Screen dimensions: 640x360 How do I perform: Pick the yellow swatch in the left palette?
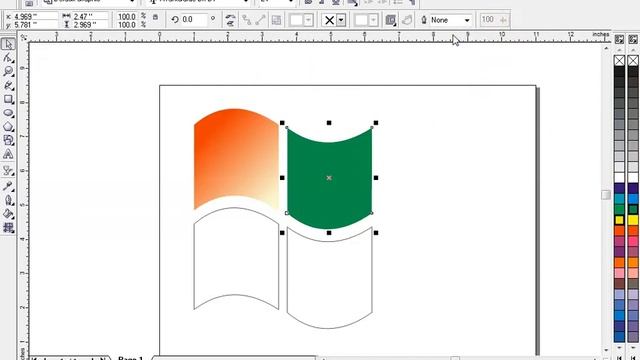[619, 220]
